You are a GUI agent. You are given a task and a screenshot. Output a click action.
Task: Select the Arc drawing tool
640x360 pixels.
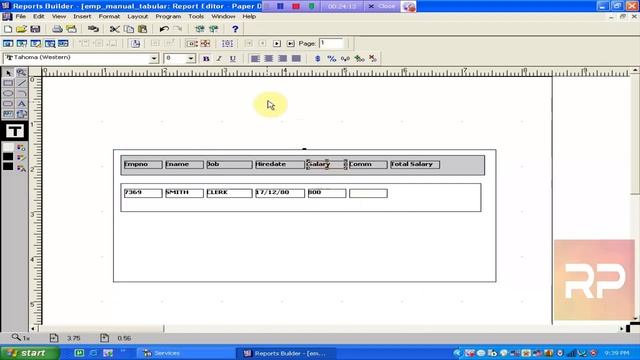coord(21,93)
